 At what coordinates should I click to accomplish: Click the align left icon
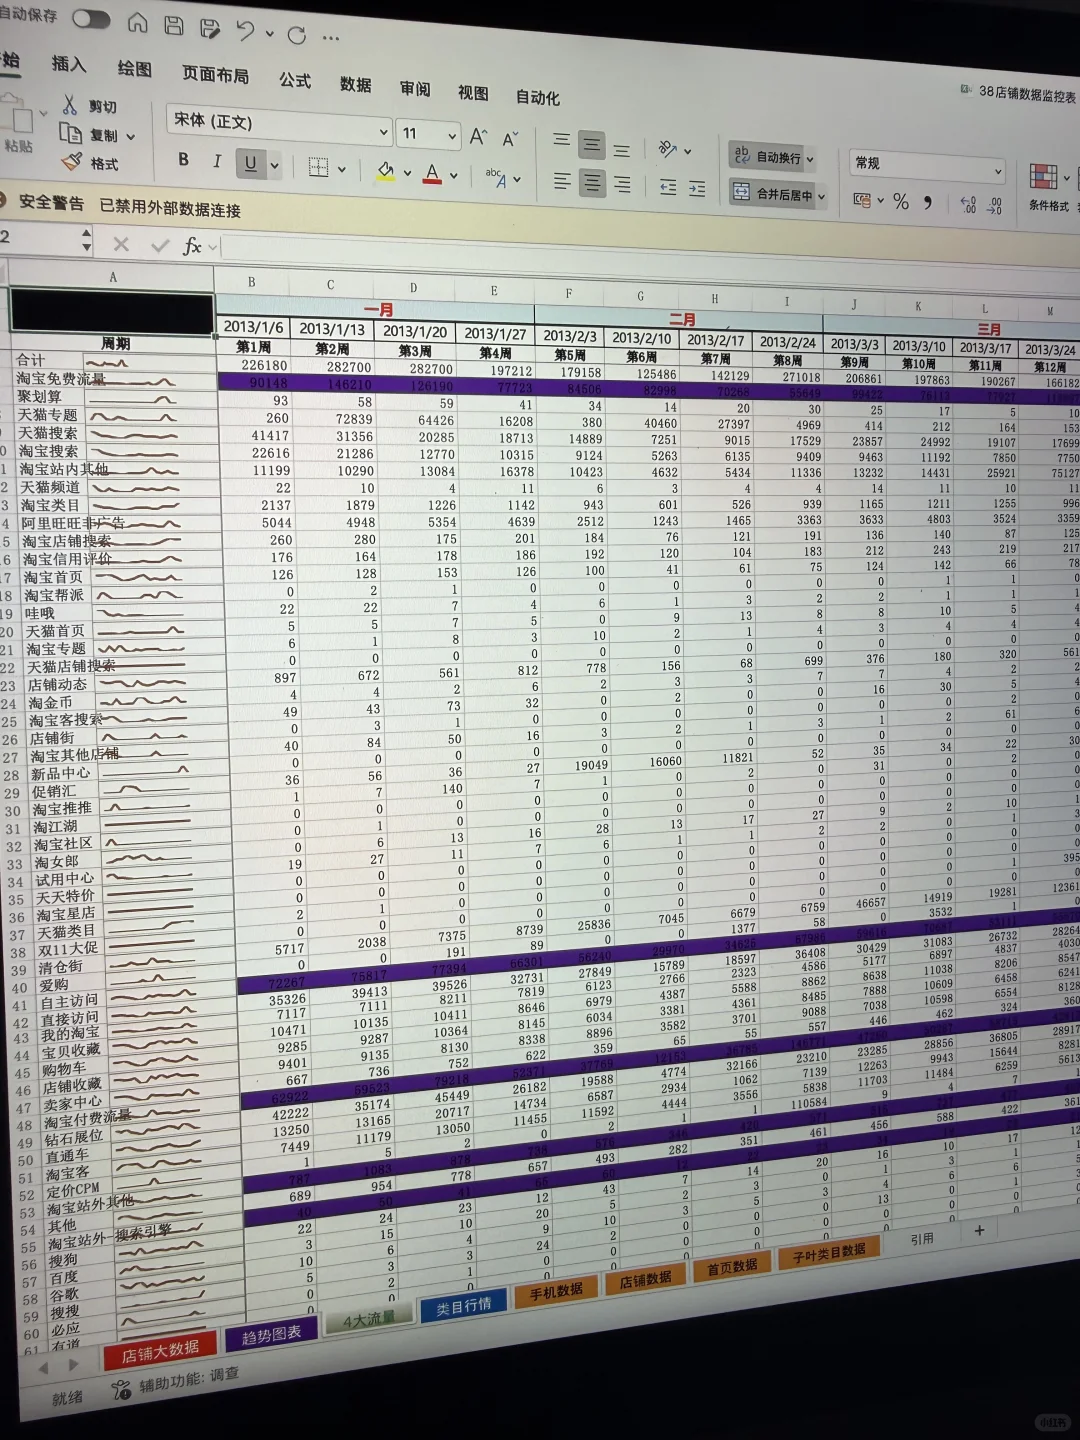[563, 181]
